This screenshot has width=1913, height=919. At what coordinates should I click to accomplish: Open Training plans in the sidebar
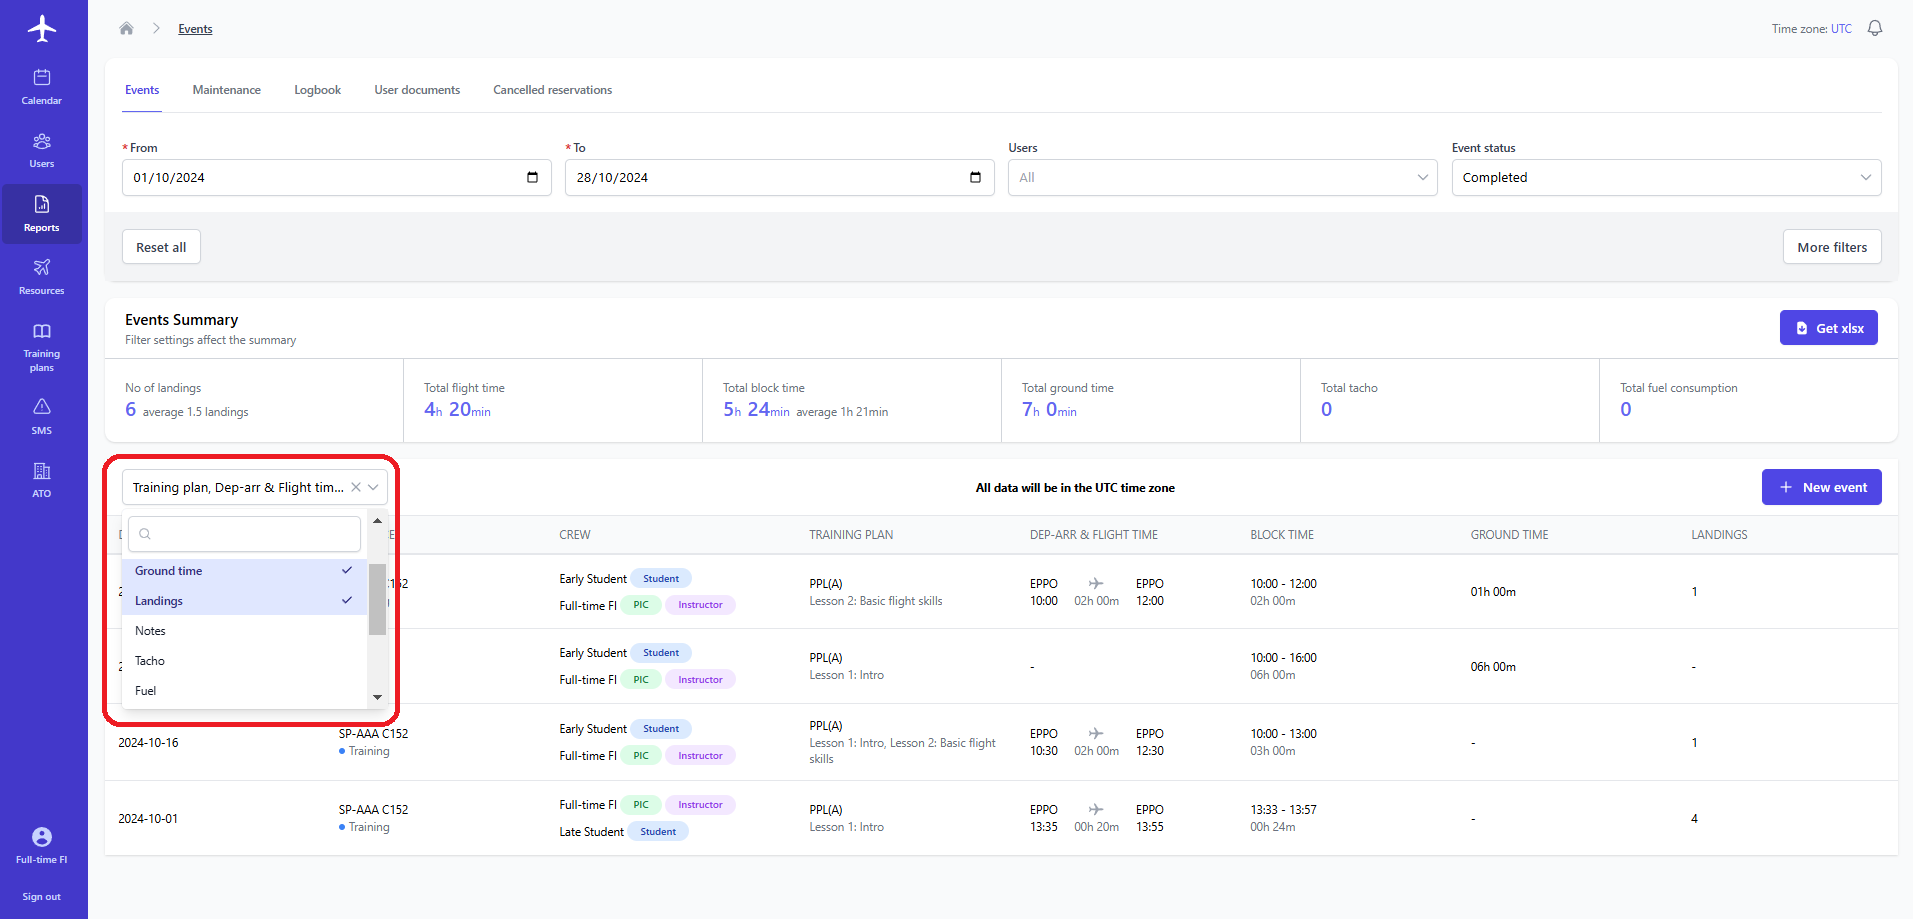[x=42, y=347]
